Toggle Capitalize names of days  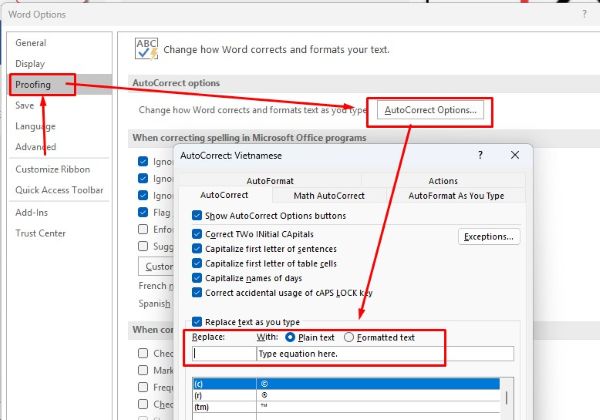coord(197,278)
